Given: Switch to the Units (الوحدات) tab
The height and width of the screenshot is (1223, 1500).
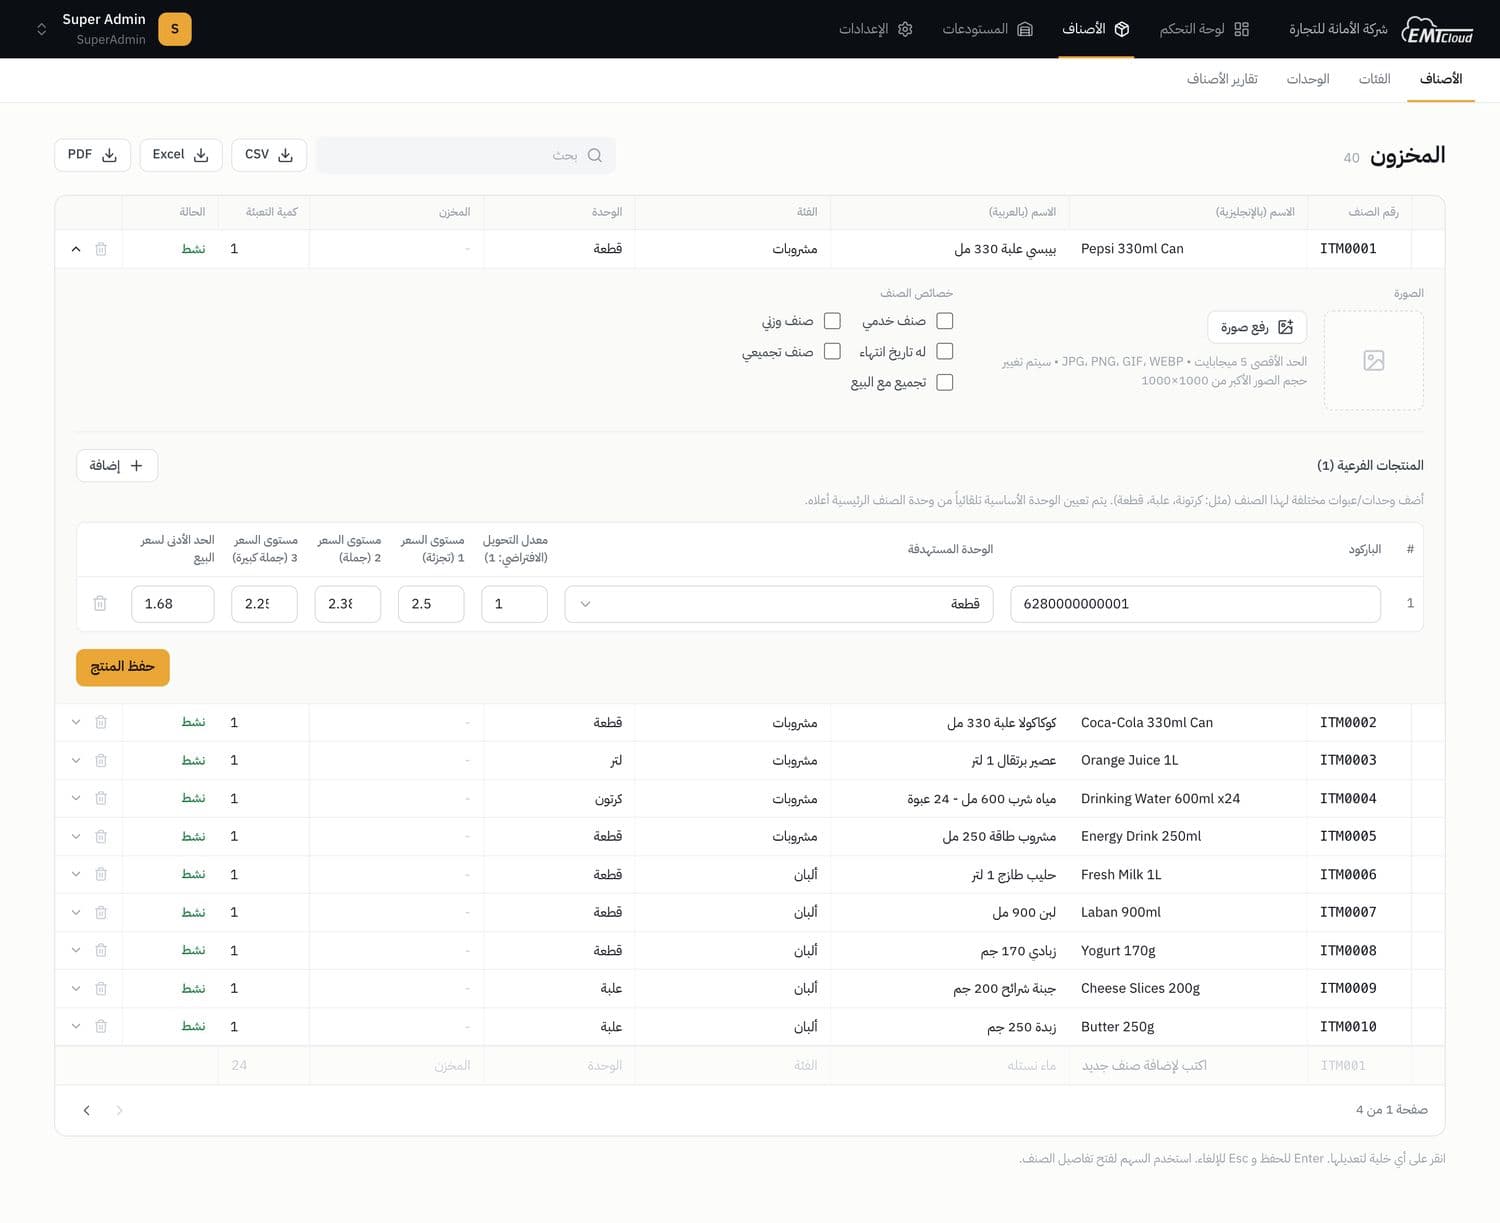Looking at the screenshot, I should pos(1307,79).
